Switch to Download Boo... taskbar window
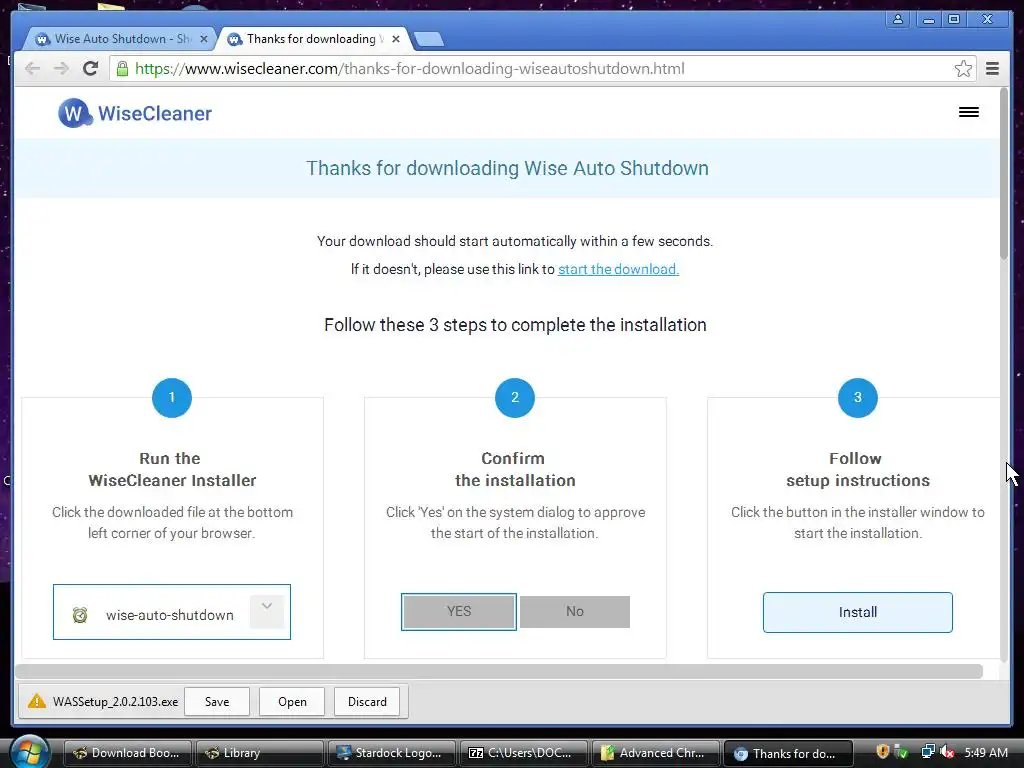Image resolution: width=1024 pixels, height=768 pixels. click(x=129, y=753)
